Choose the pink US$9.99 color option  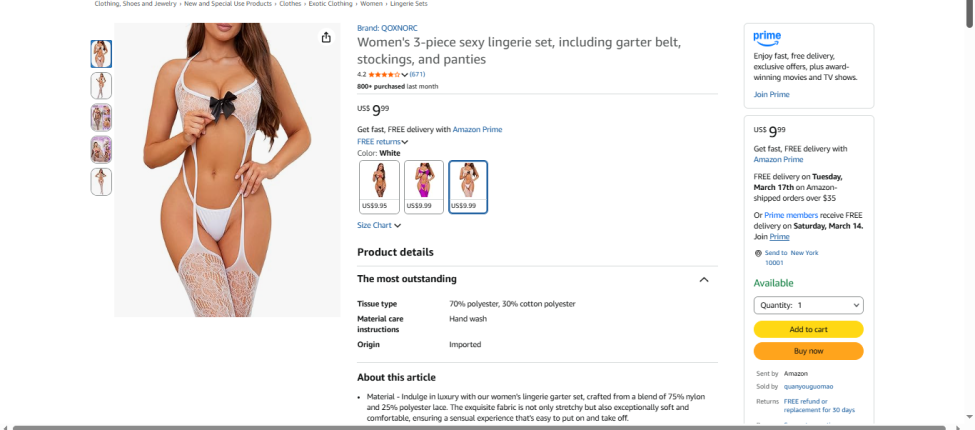[424, 186]
